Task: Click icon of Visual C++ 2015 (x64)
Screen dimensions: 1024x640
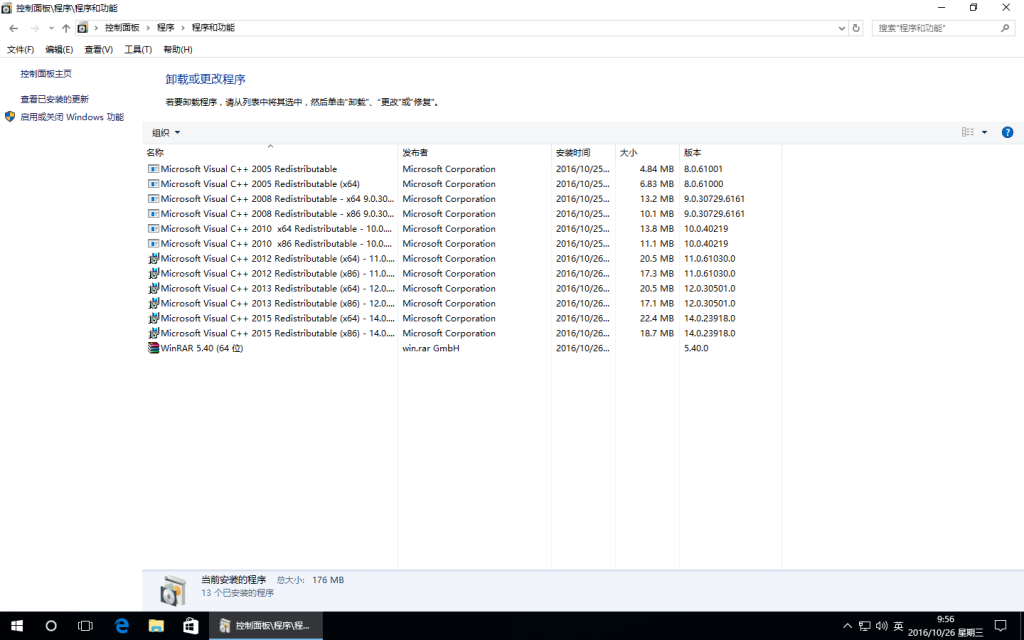Action: (153, 319)
